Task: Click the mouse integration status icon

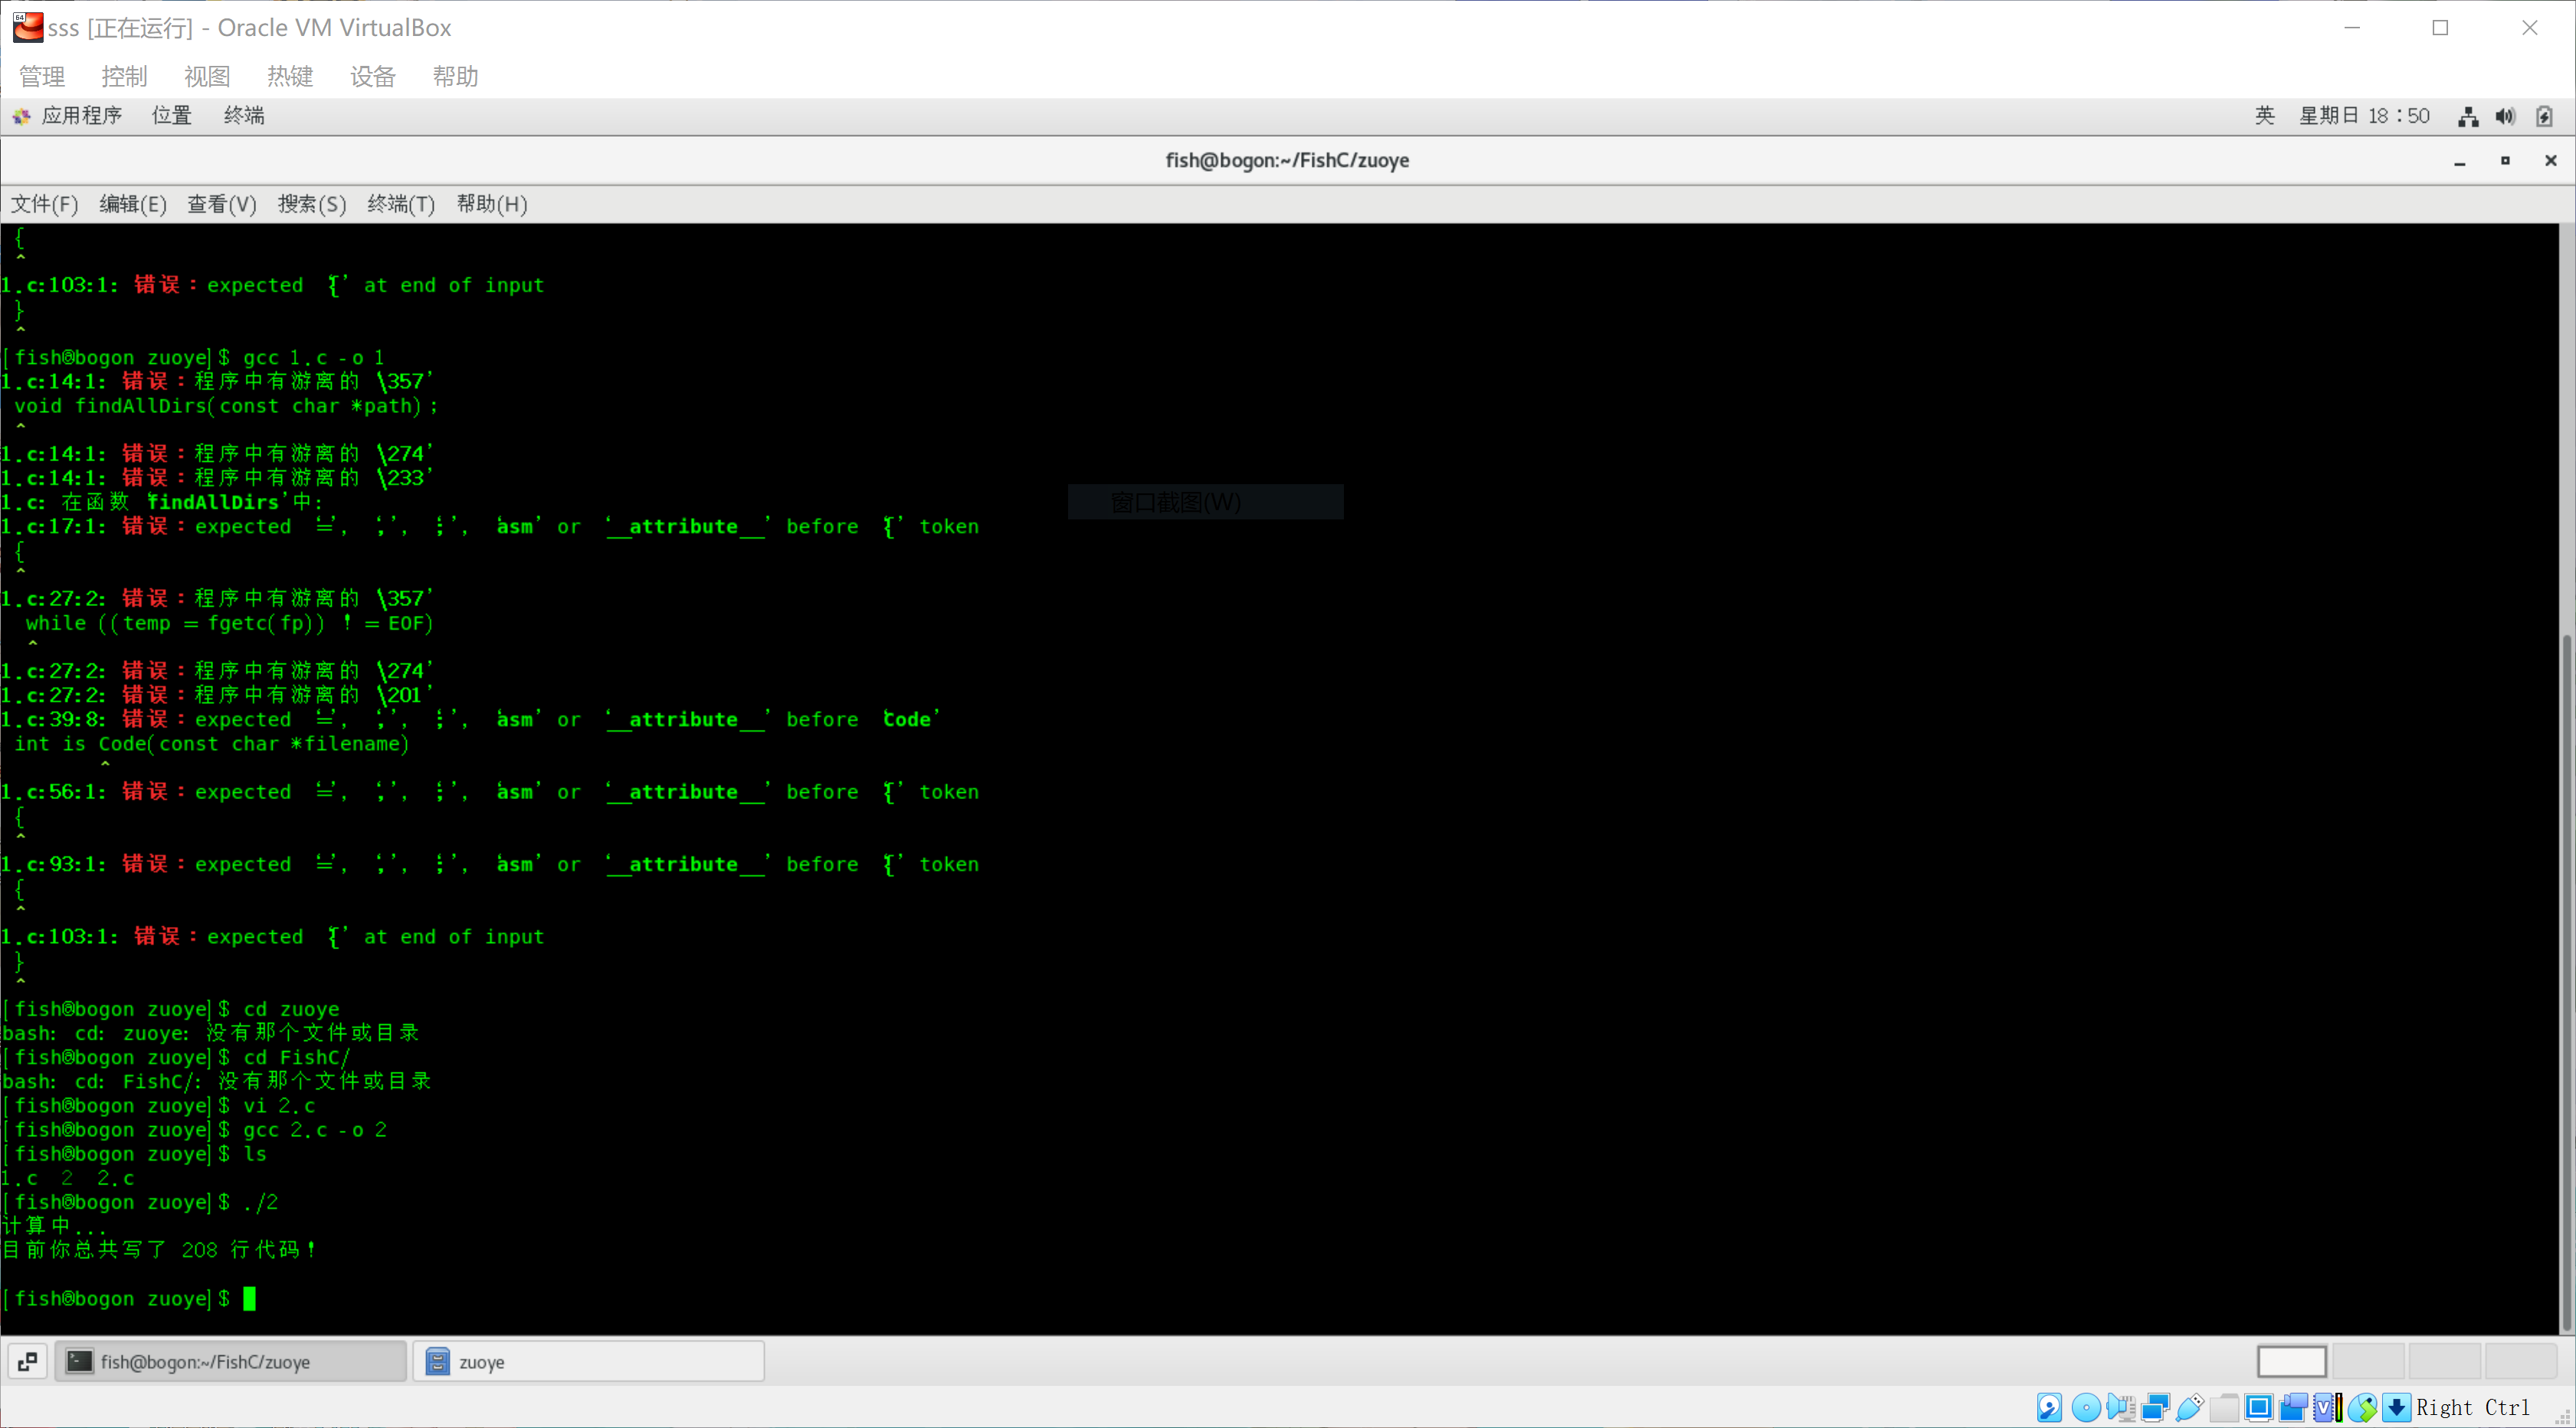Action: pyautogui.click(x=2363, y=1407)
